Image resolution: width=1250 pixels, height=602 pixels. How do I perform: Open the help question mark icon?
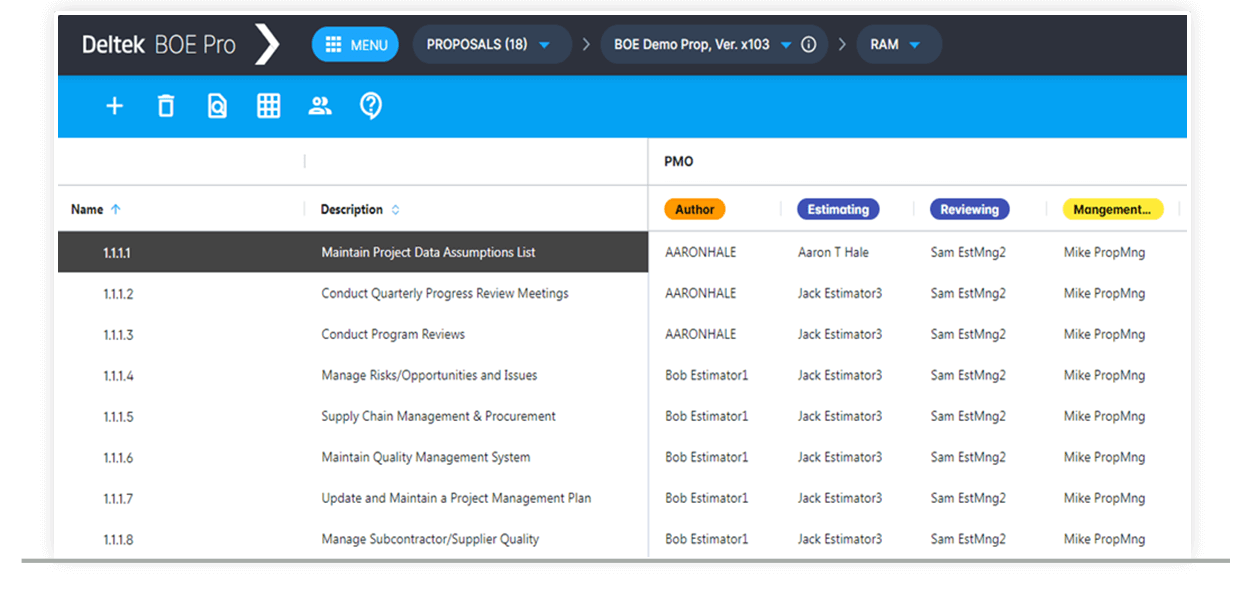pos(371,106)
